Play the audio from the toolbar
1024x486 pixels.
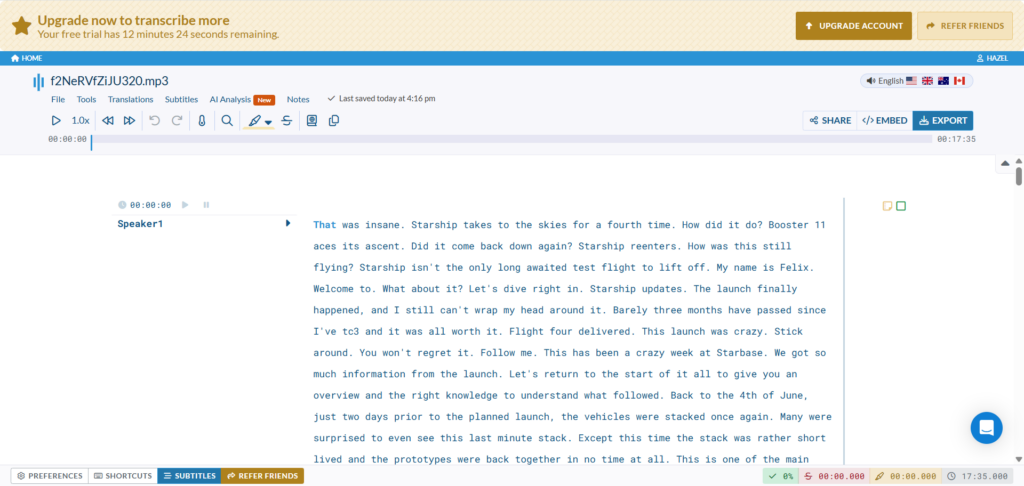coord(56,121)
